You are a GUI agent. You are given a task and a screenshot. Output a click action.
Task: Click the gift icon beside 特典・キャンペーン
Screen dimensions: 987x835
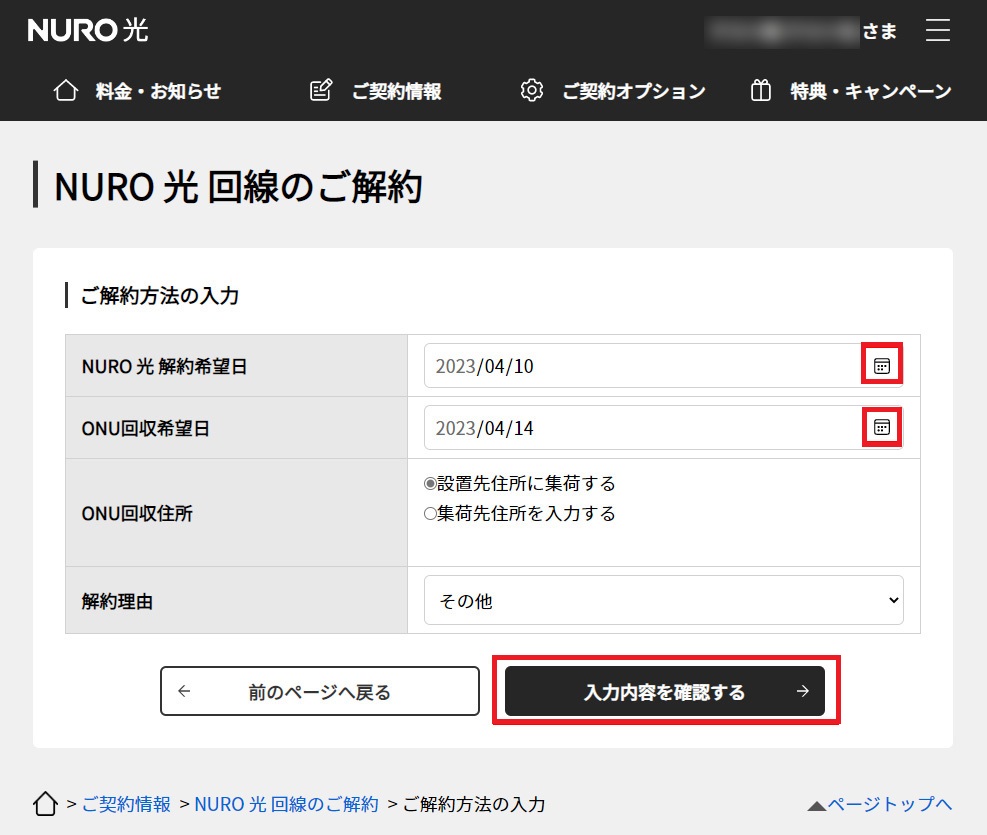pos(760,91)
